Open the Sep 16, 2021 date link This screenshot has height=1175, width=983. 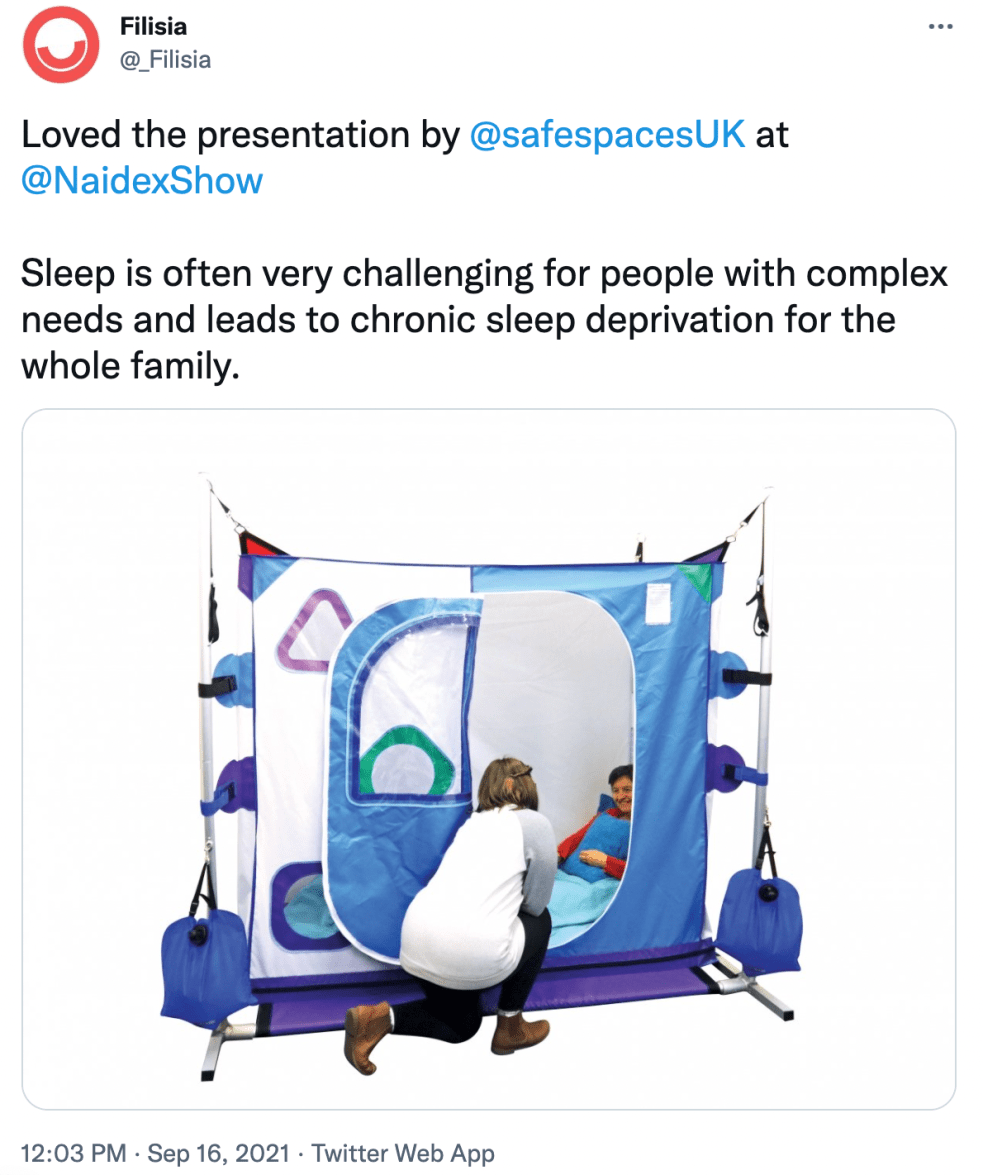pos(218,1153)
